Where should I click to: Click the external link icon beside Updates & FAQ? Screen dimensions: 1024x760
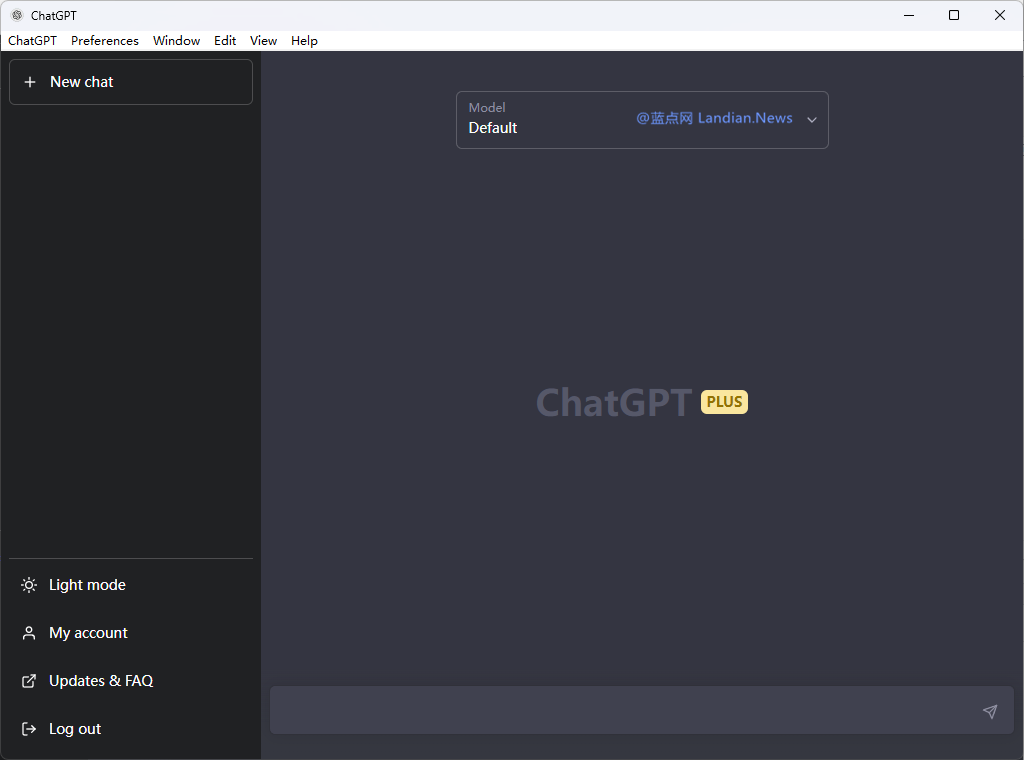pyautogui.click(x=29, y=681)
